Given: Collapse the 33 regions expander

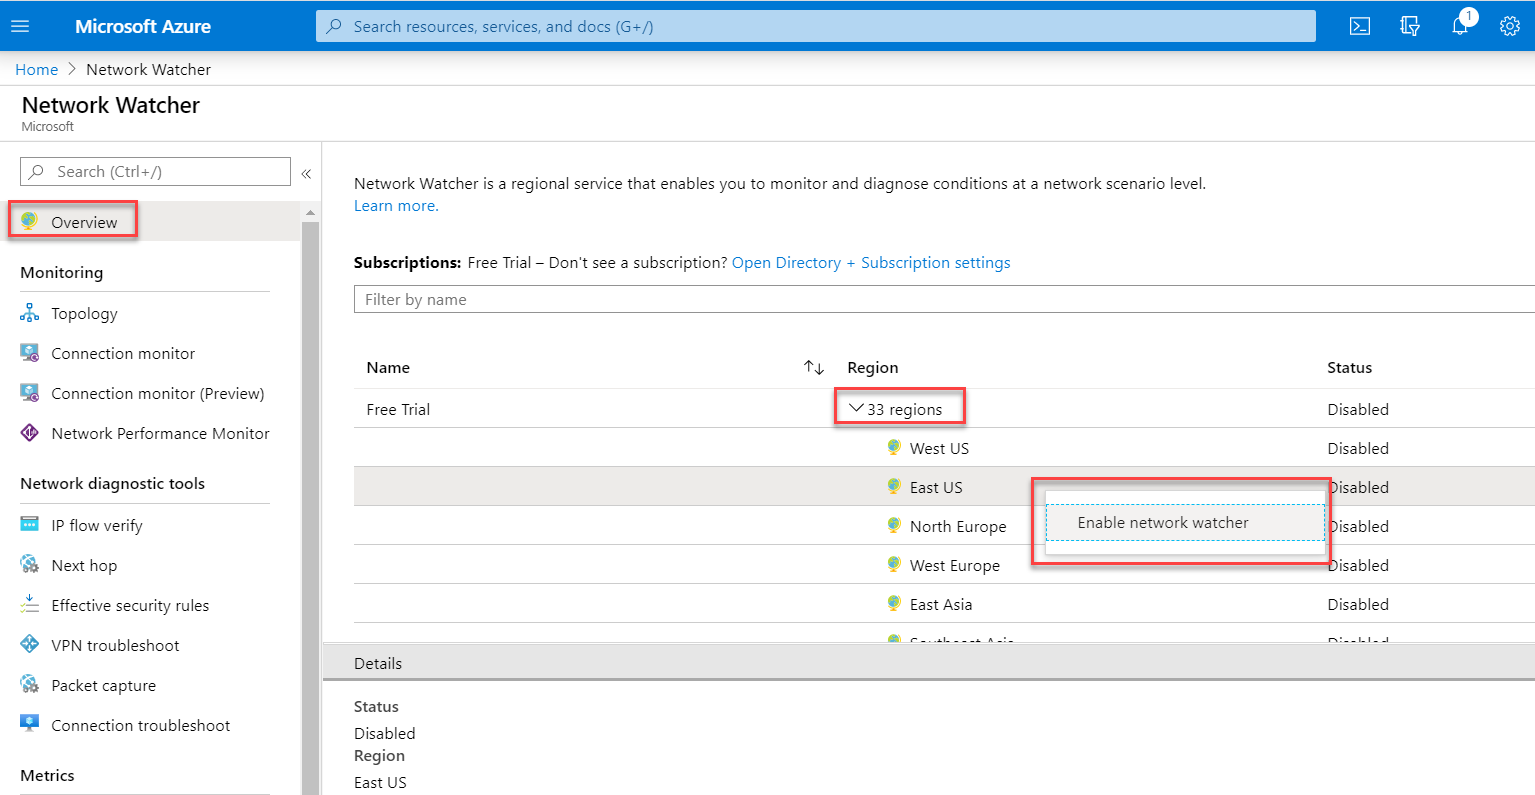Looking at the screenshot, I should 856,408.
